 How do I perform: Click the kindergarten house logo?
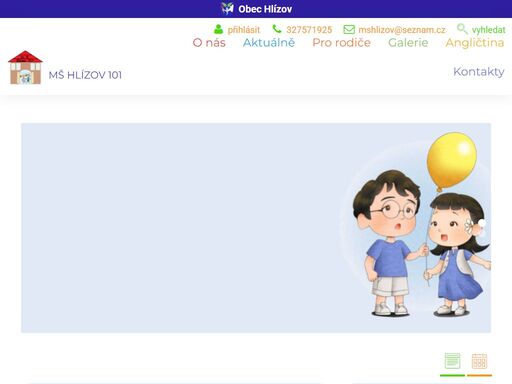(x=25, y=68)
